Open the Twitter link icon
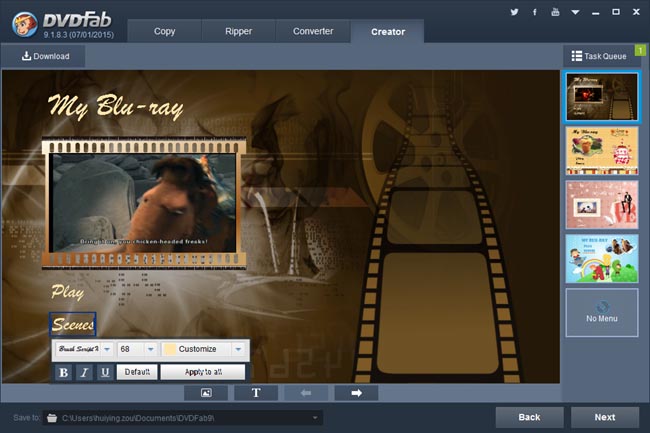 (x=514, y=12)
